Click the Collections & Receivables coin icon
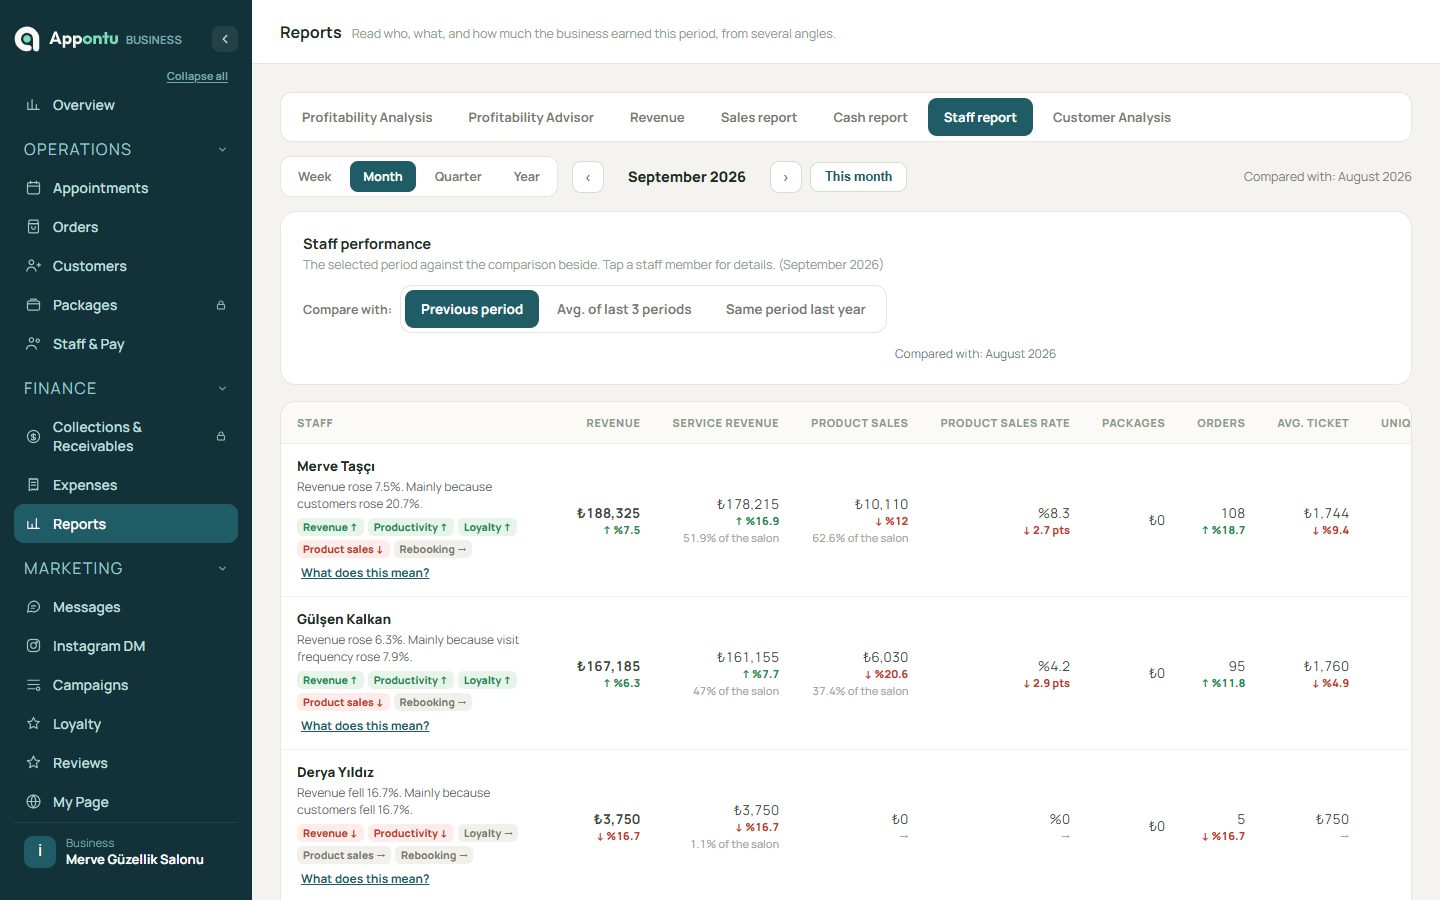Screen dimensions: 1440x900 click(33, 437)
